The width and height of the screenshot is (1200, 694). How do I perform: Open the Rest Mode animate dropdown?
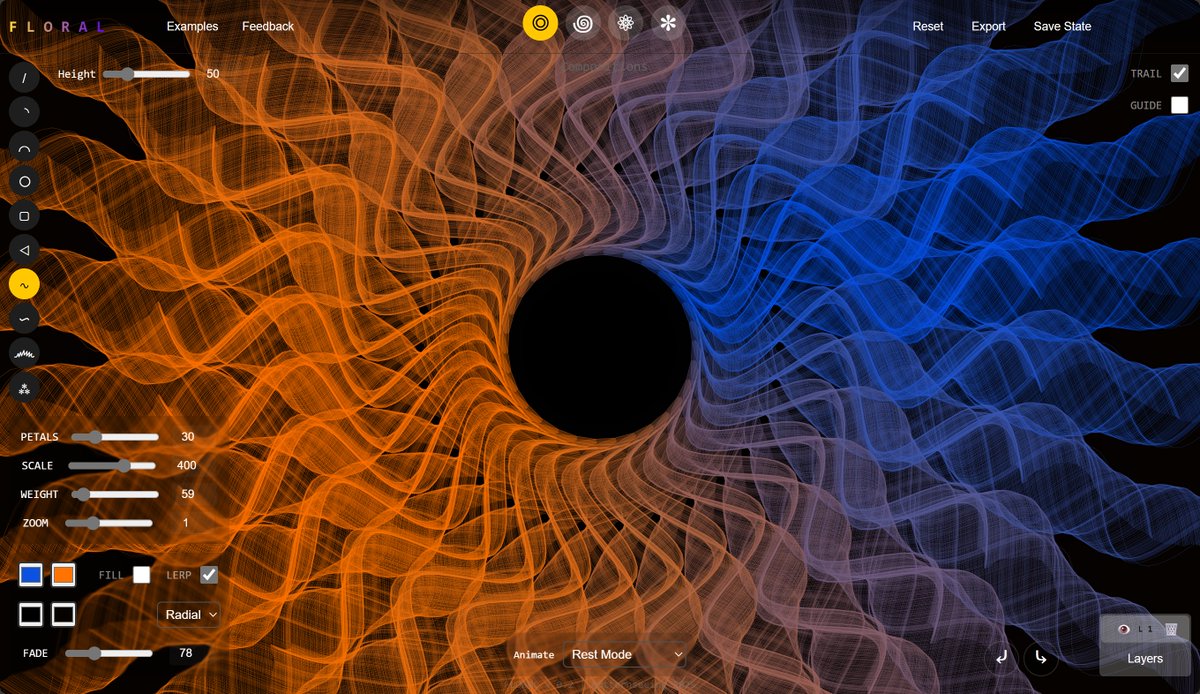(625, 655)
